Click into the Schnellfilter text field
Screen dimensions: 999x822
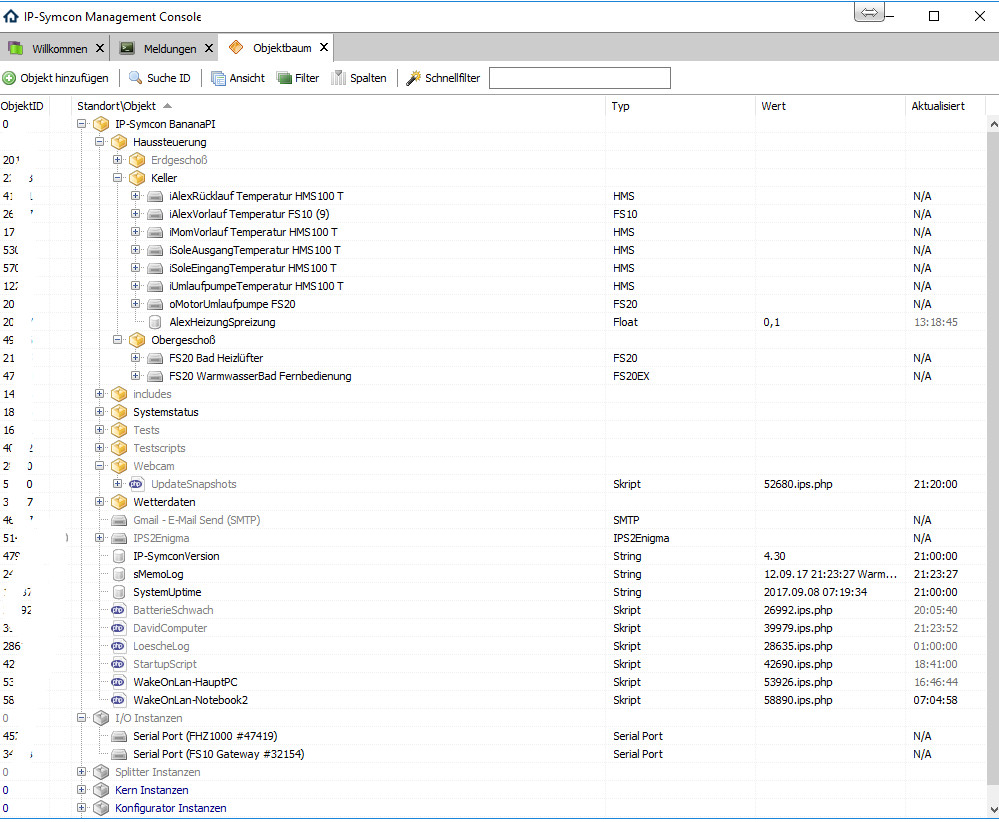580,78
